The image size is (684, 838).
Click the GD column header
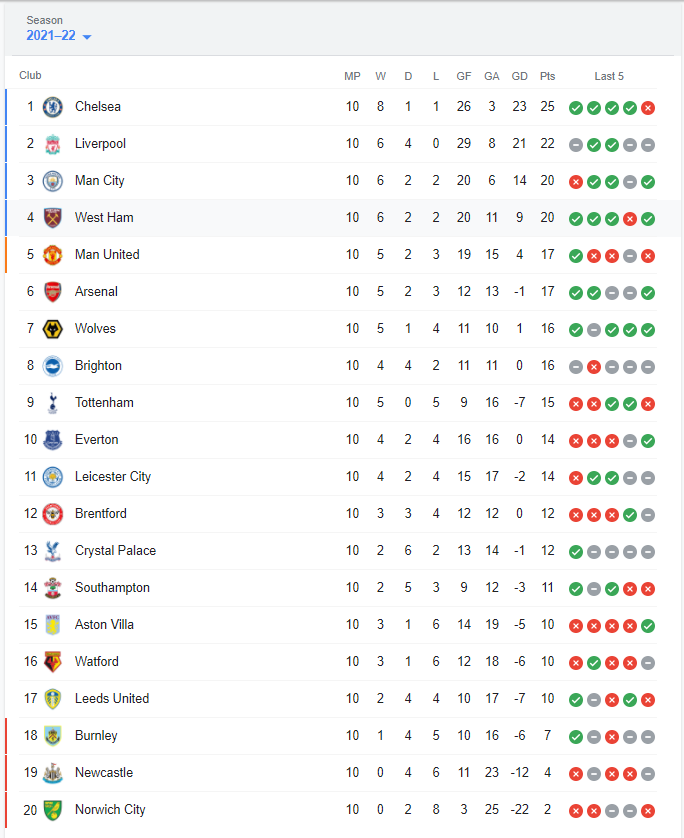[x=519, y=76]
